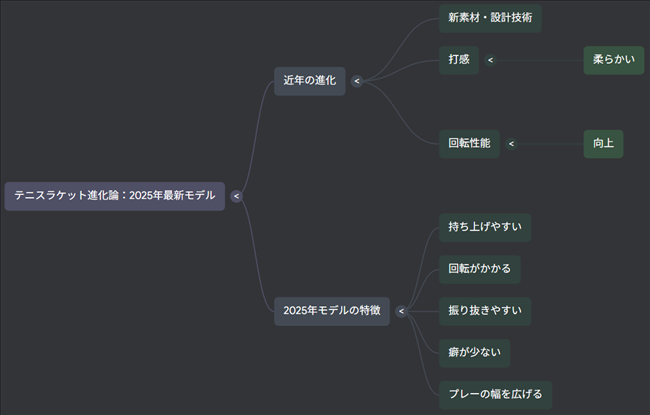Viewport: 650px width, 415px height.
Task: Open the 新素材・設計技術 node
Action: [490, 18]
